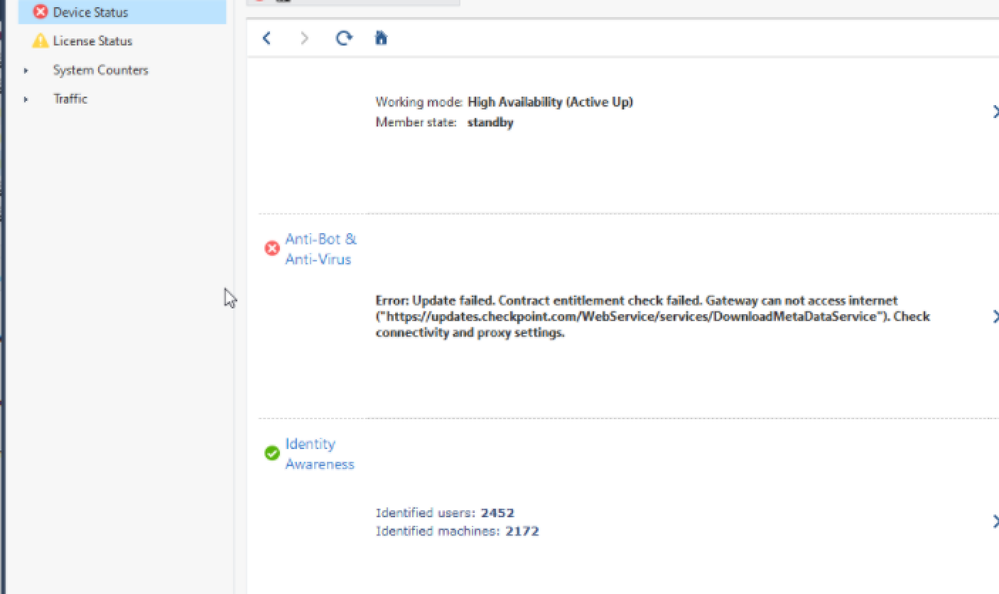Select the Traffic label in sidebar
Viewport: 999px width, 594px height.
[x=70, y=99]
